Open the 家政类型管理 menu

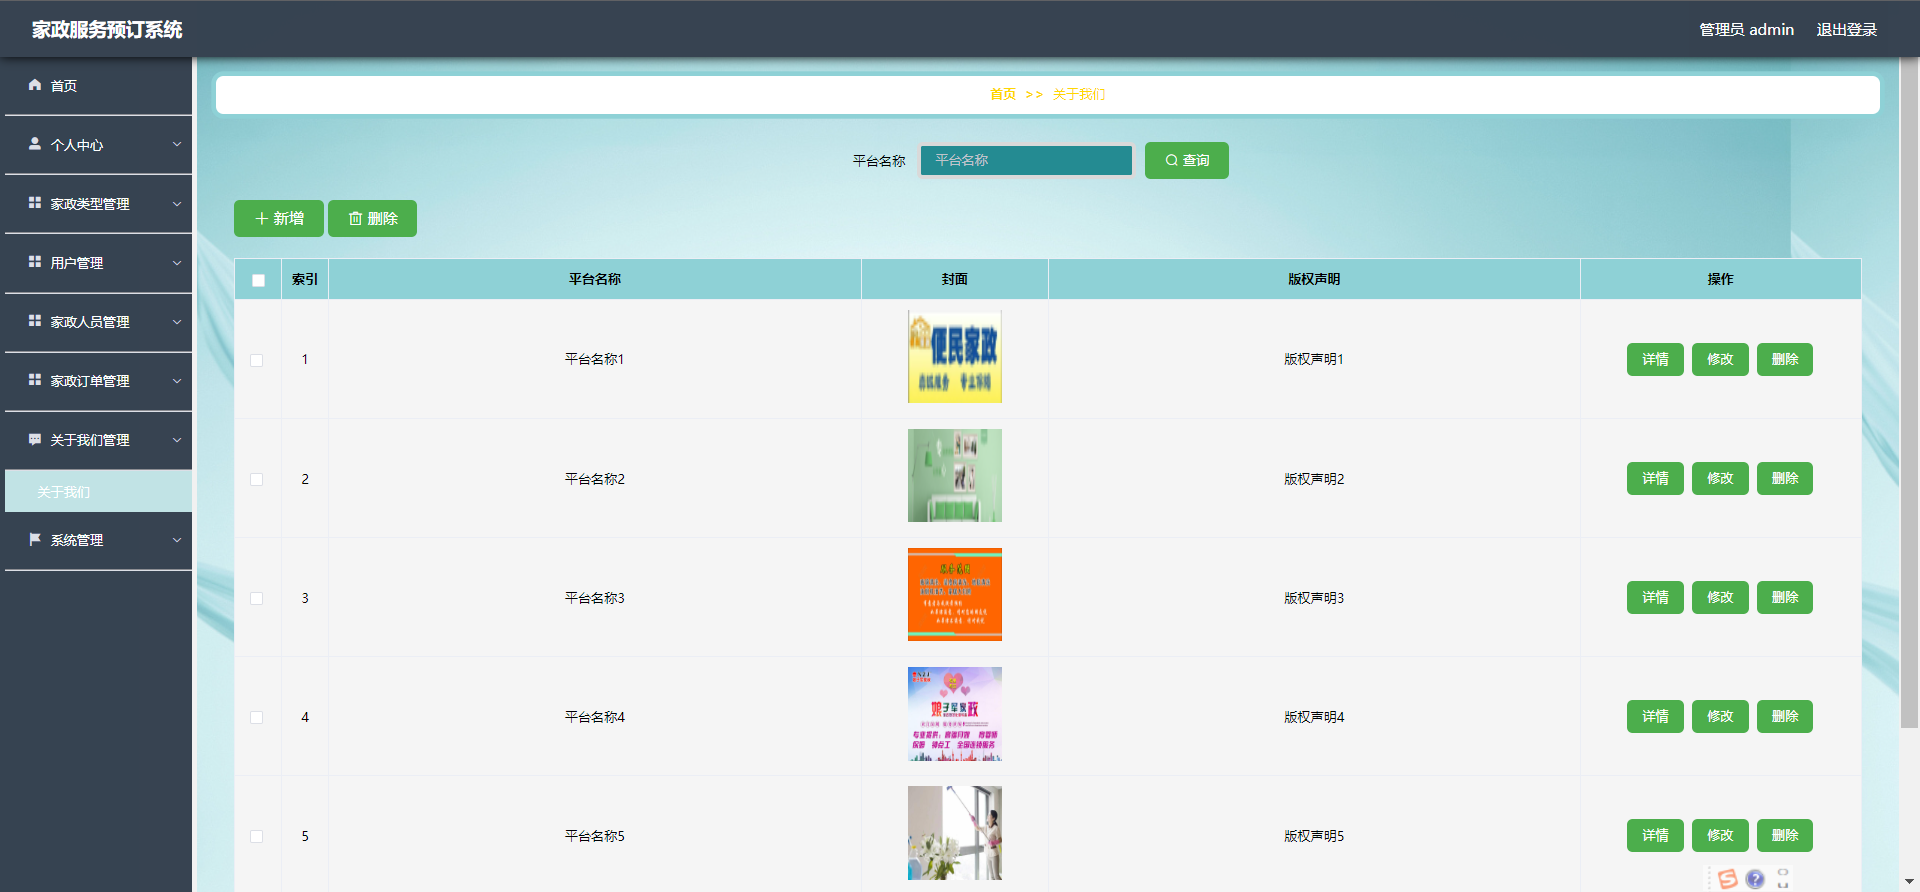coord(98,204)
